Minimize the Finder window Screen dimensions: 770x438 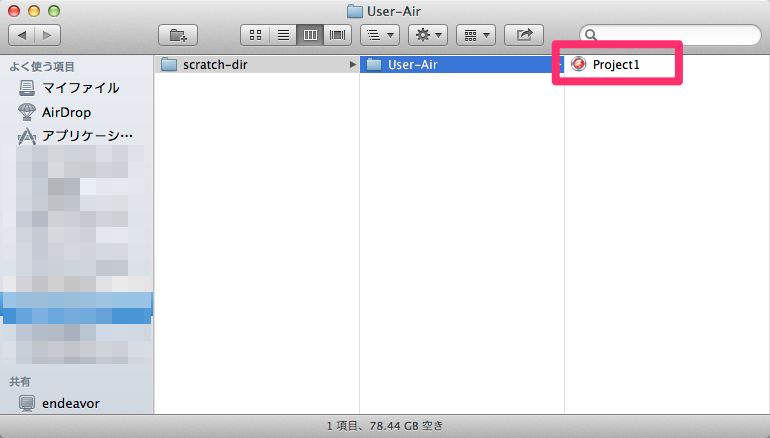coord(34,11)
